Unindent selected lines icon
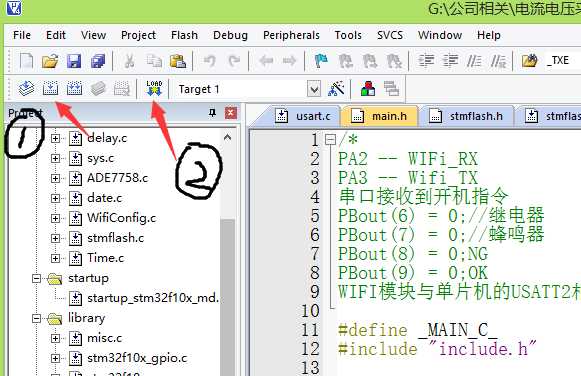 click(x=450, y=61)
